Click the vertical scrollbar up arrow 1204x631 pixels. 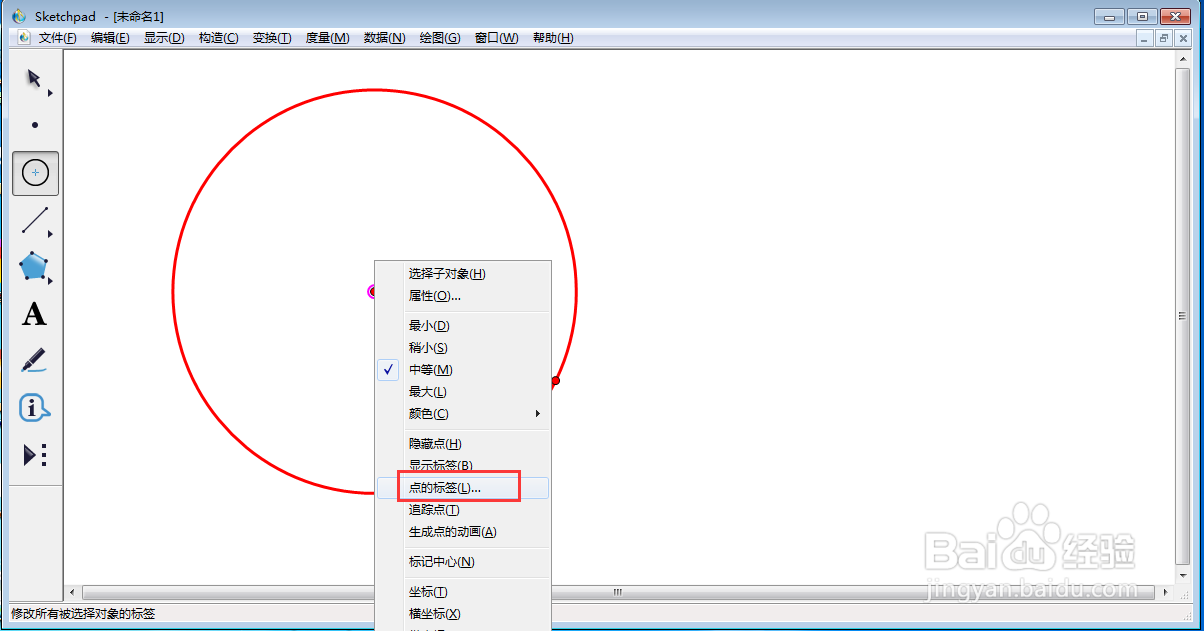coord(1183,57)
